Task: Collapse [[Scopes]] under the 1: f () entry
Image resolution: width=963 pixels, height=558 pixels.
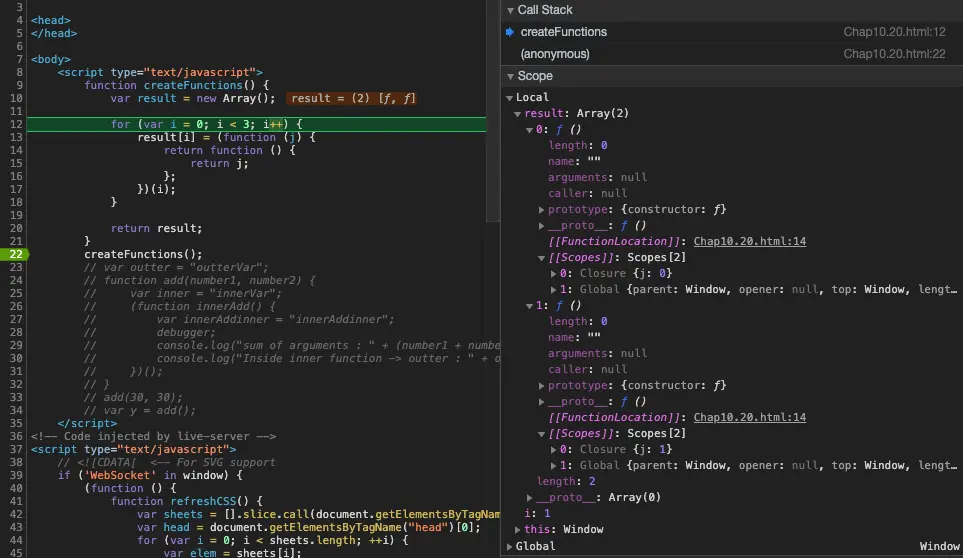Action: (541, 434)
